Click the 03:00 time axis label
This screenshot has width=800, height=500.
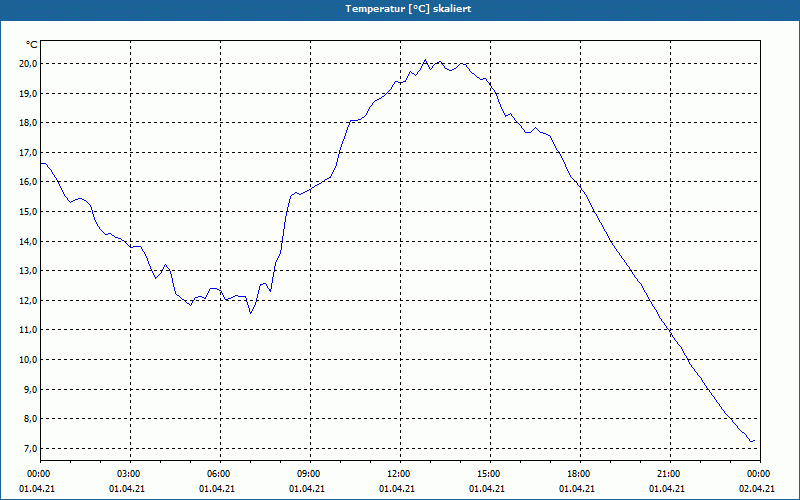tap(131, 474)
